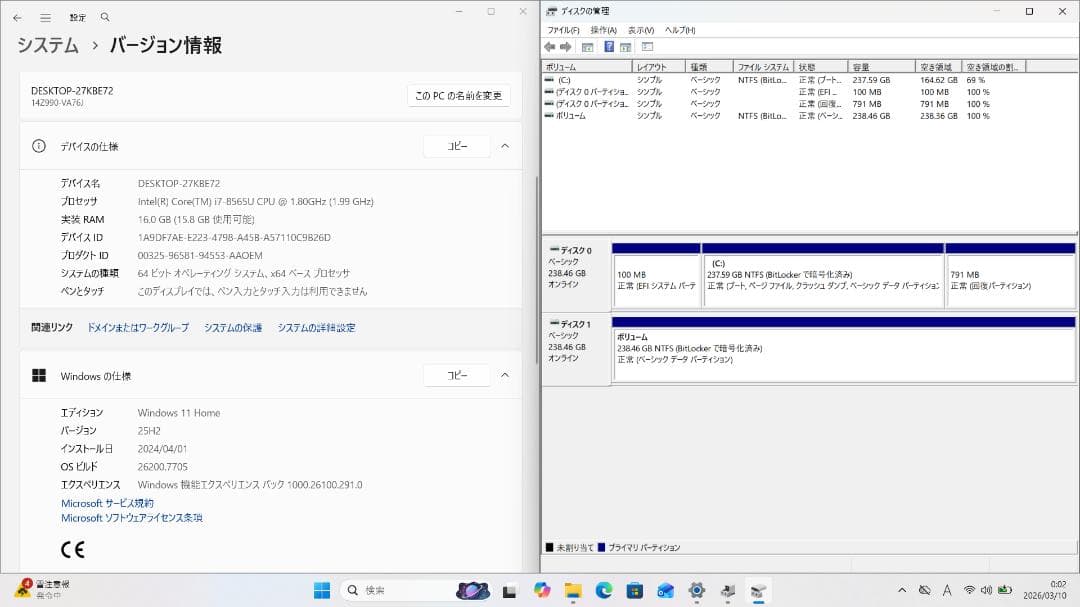Click the search magnifier in Settings title bar
This screenshot has height=607, width=1080.
click(105, 17)
